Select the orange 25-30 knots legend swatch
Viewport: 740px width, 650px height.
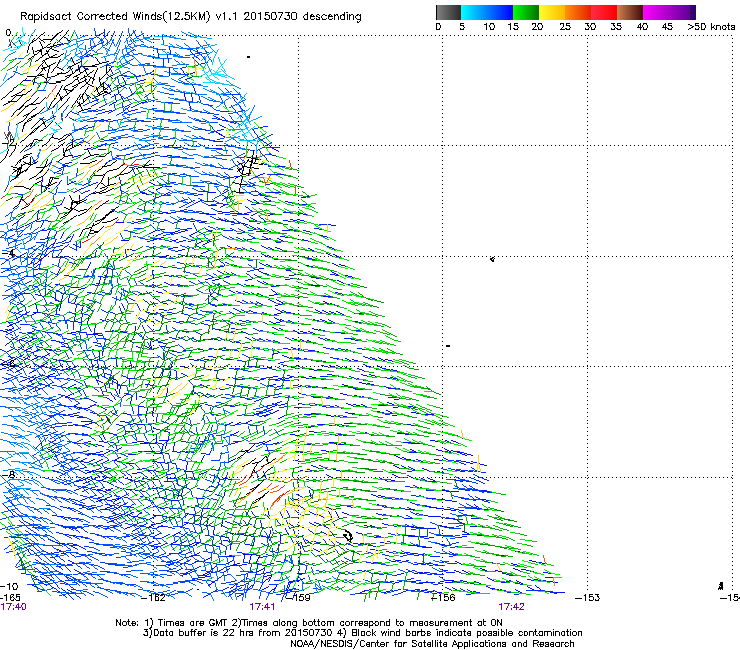coord(578,12)
